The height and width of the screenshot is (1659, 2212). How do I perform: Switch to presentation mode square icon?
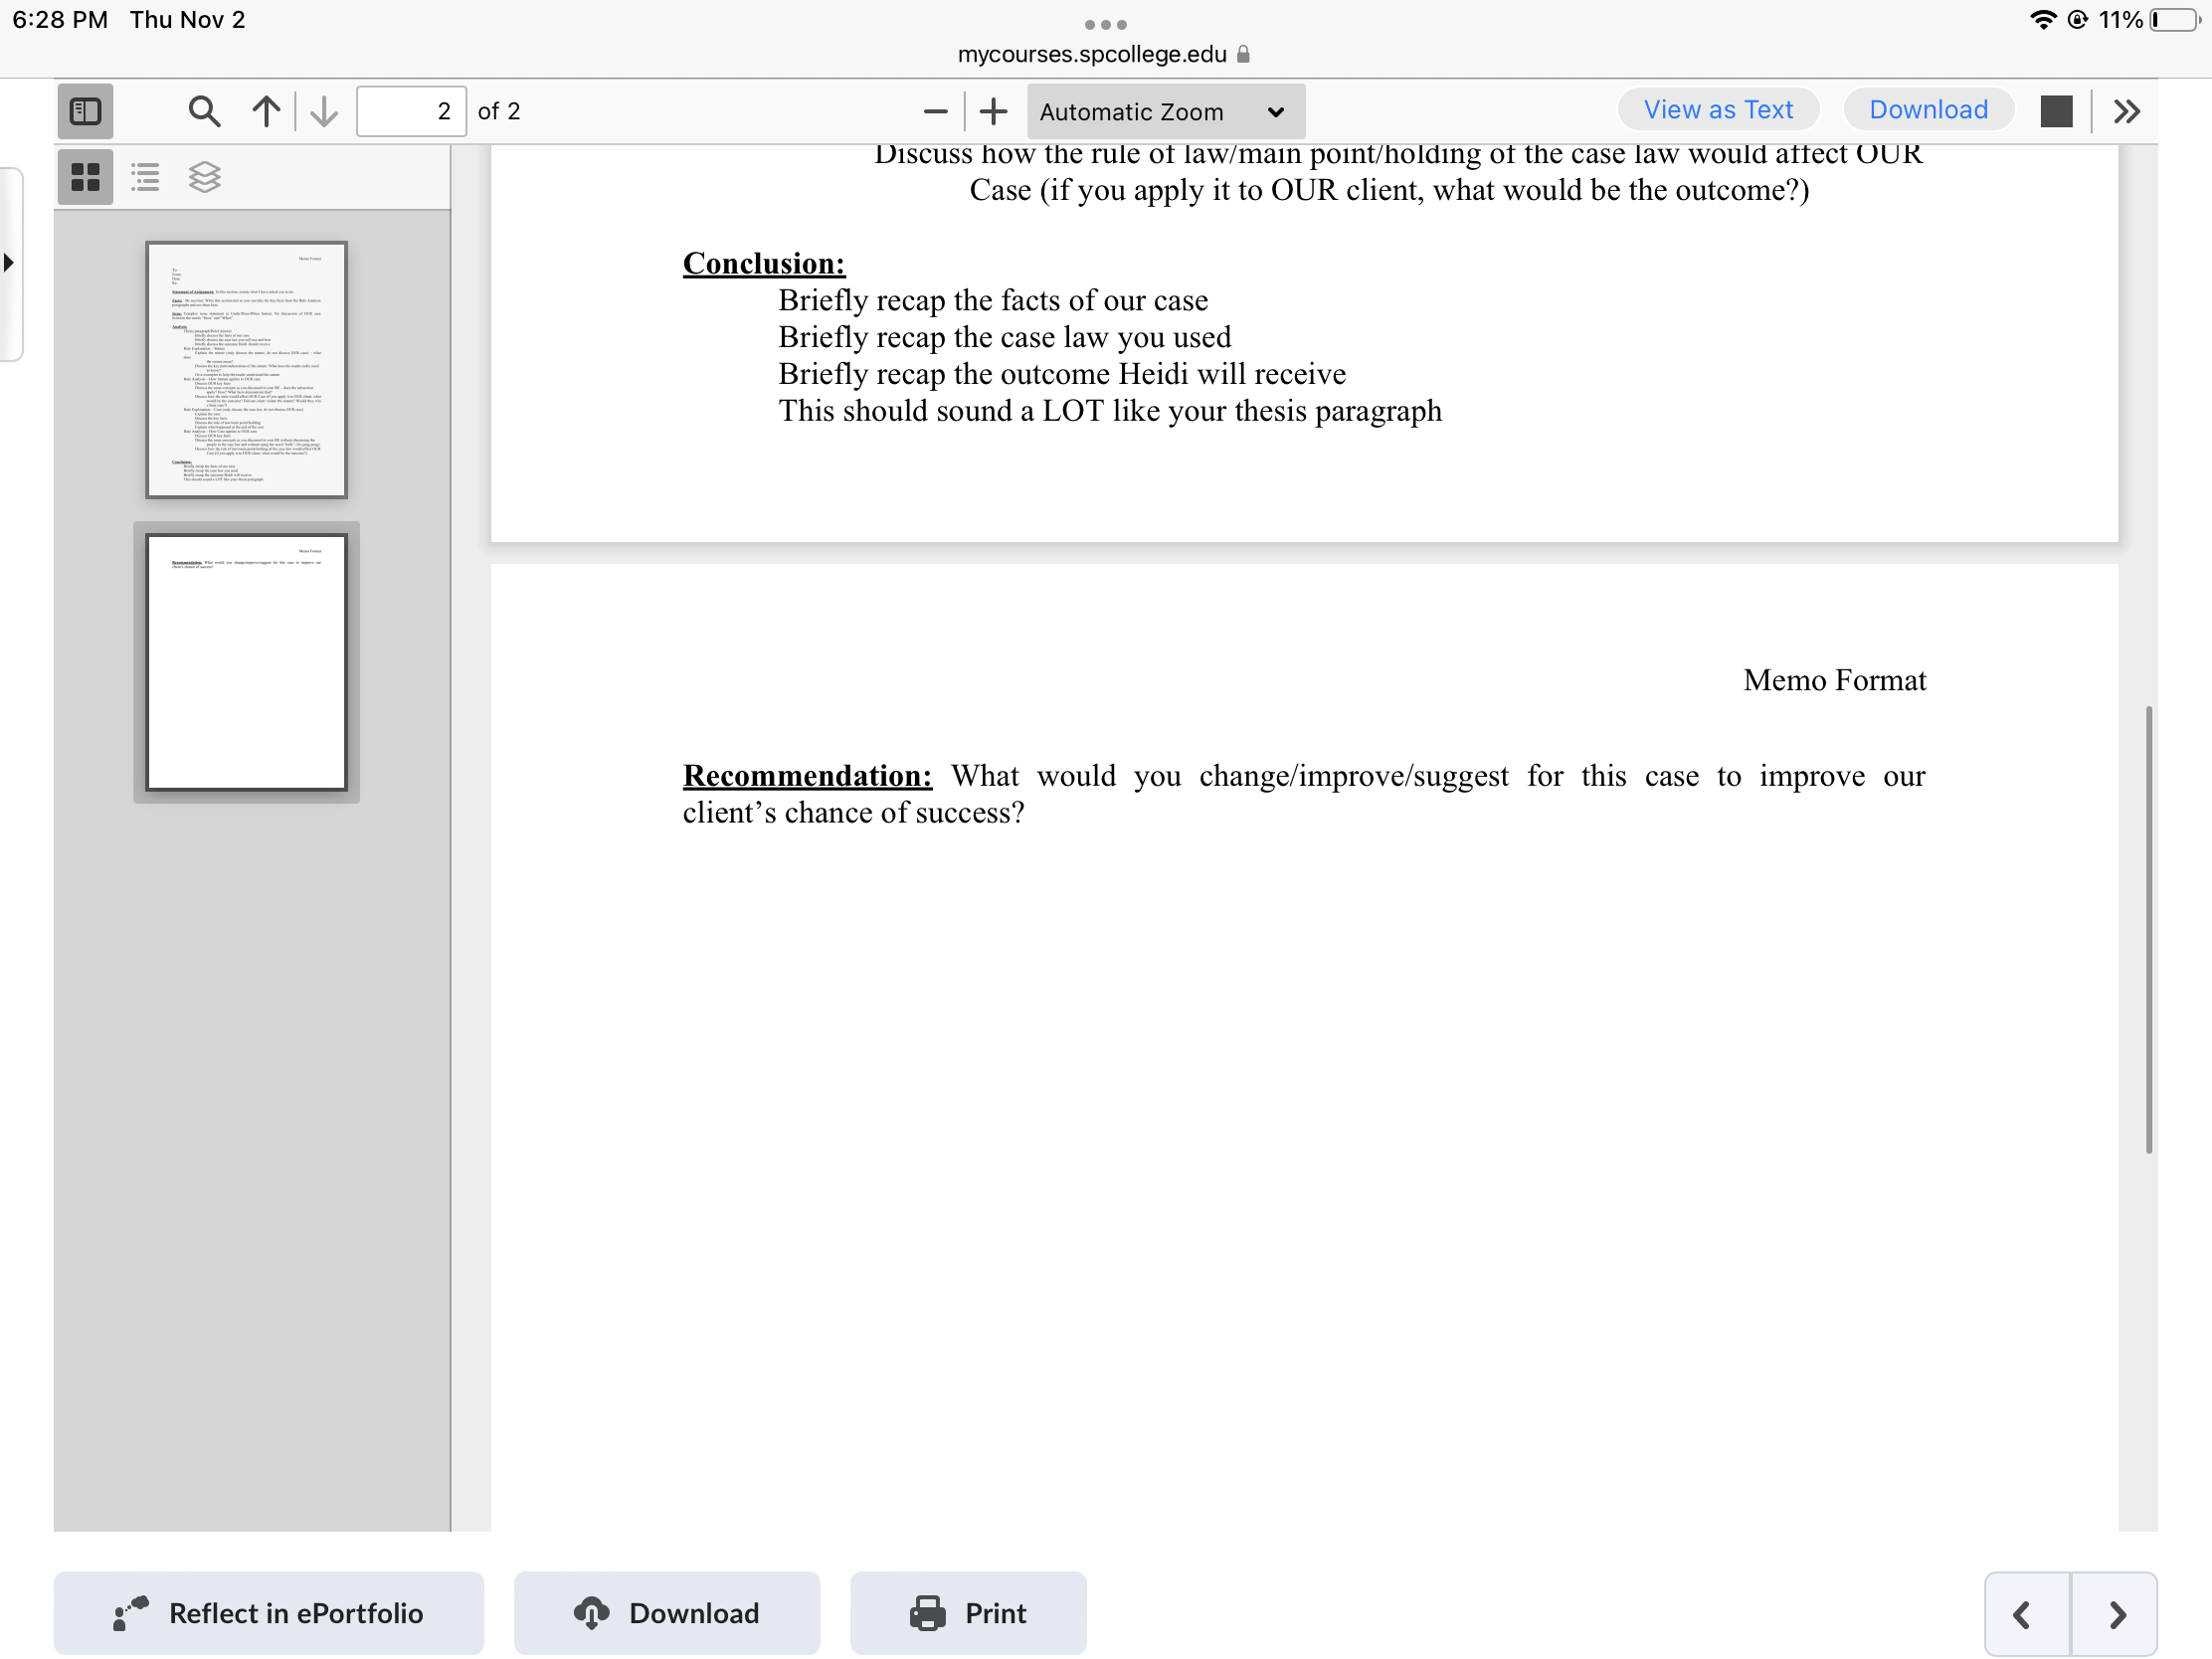pyautogui.click(x=2055, y=111)
